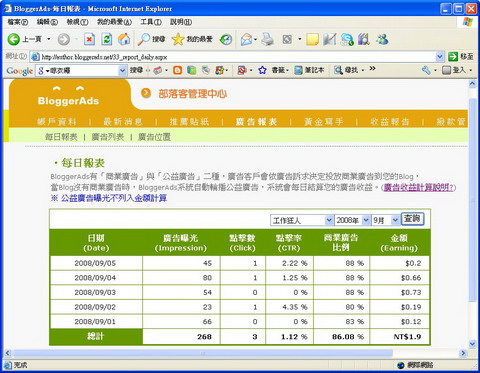Click the horizontal scrollbar right arrow

click(463, 353)
